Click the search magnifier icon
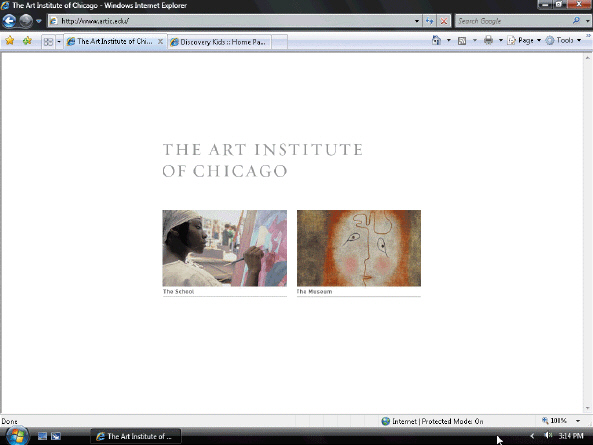Screen dimensions: 593x445 click(576, 21)
